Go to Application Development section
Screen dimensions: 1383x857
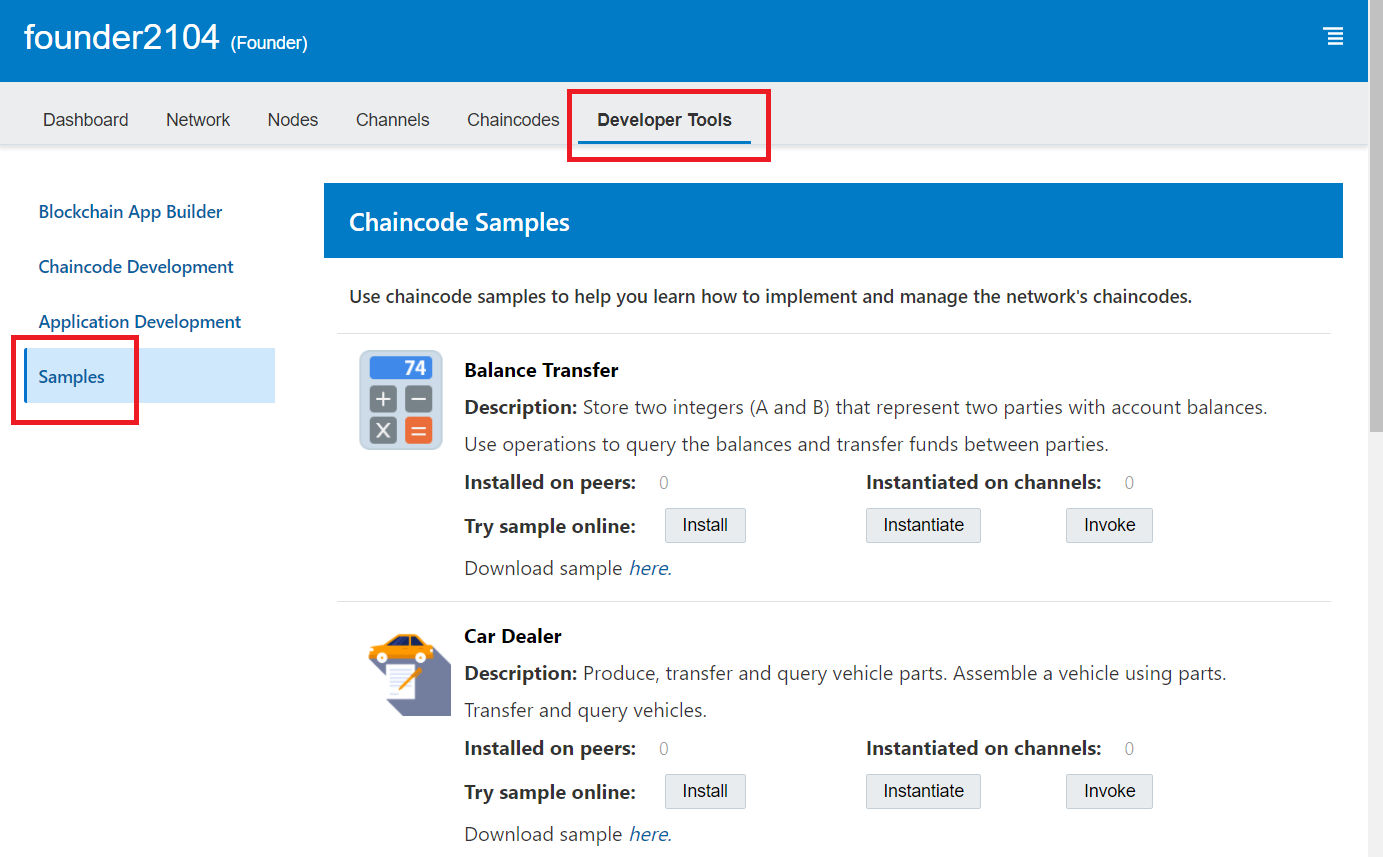pyautogui.click(x=140, y=322)
